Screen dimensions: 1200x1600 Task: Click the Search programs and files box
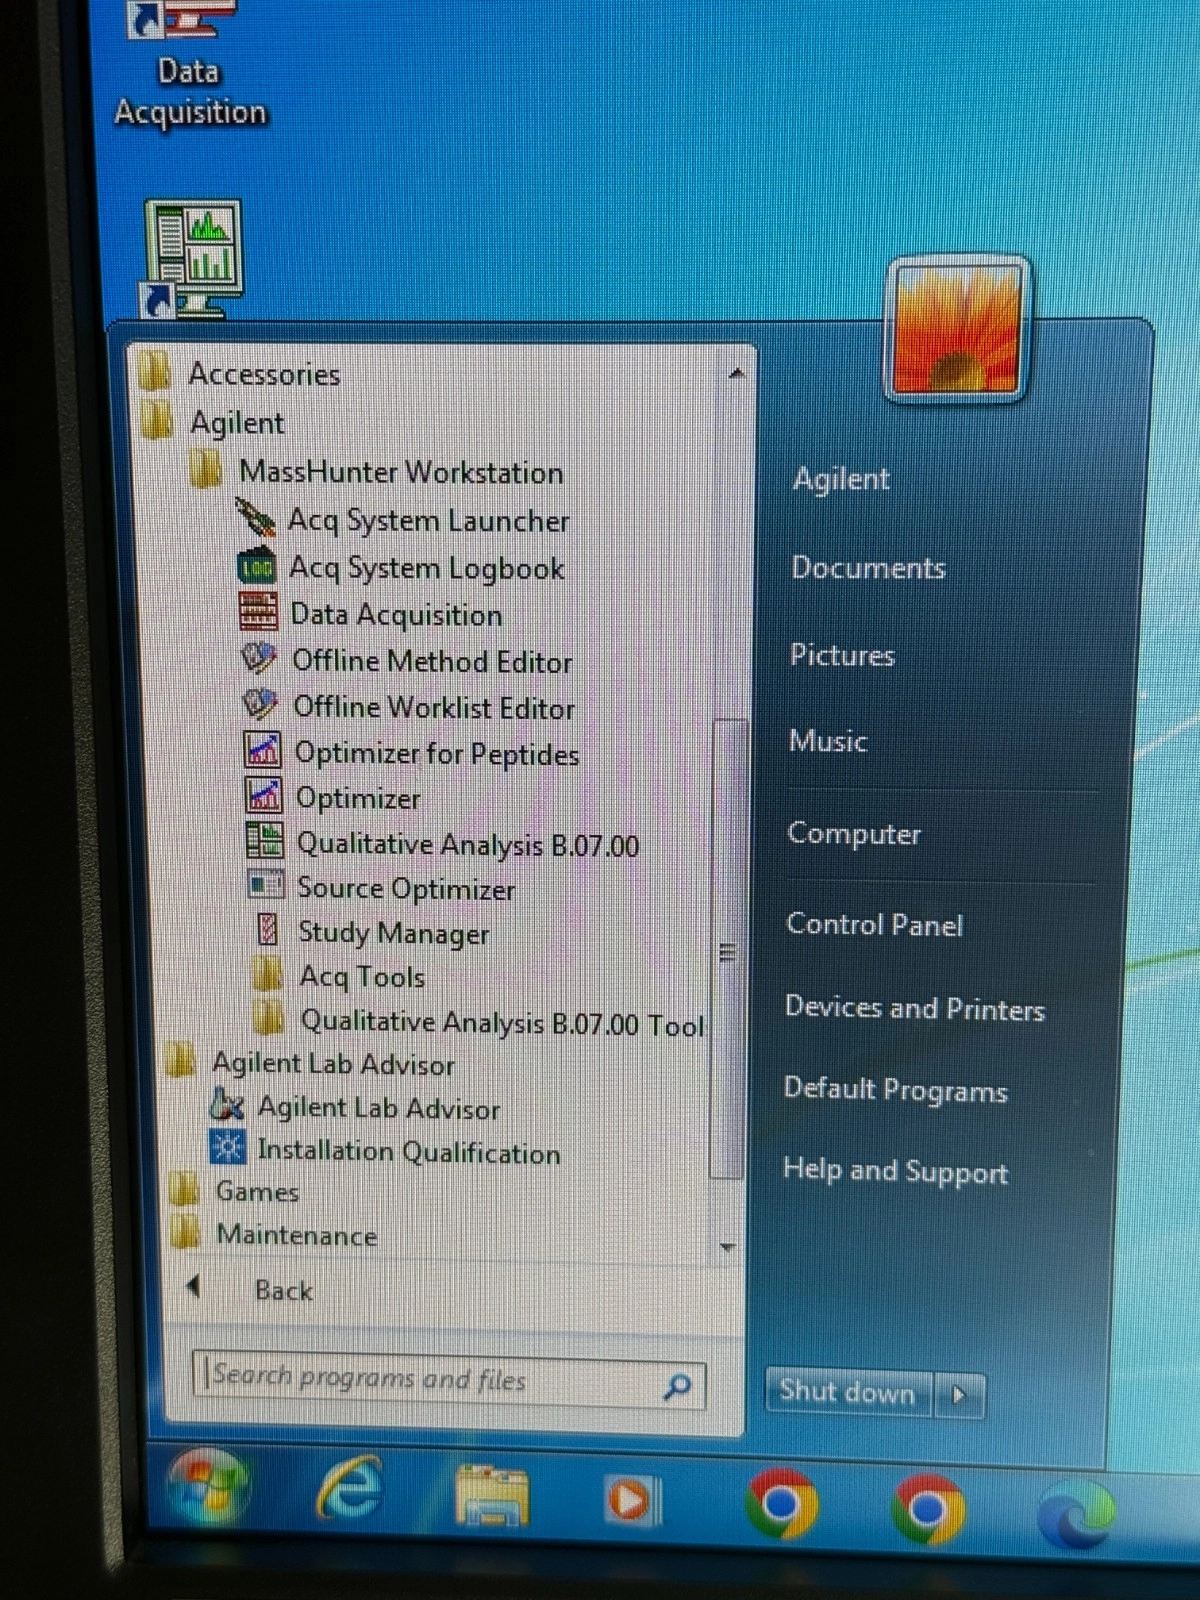430,1380
